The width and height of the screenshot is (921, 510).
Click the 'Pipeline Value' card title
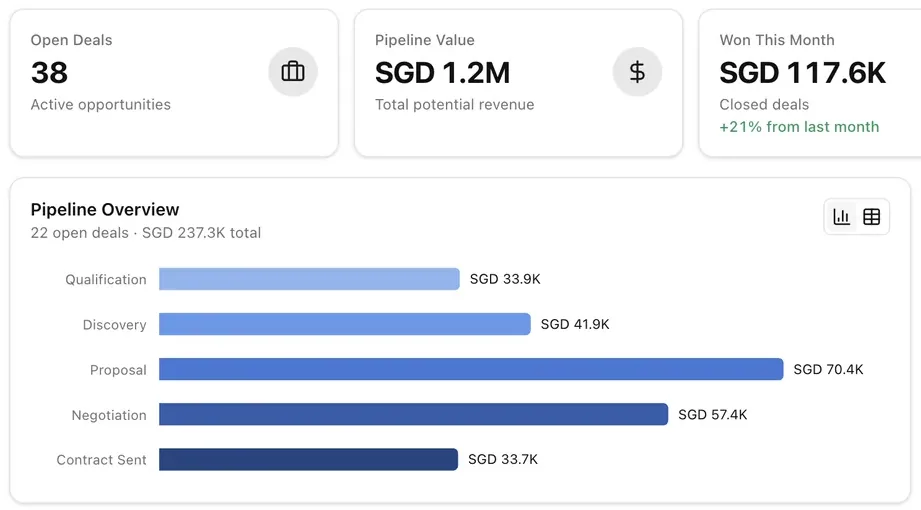coord(425,40)
